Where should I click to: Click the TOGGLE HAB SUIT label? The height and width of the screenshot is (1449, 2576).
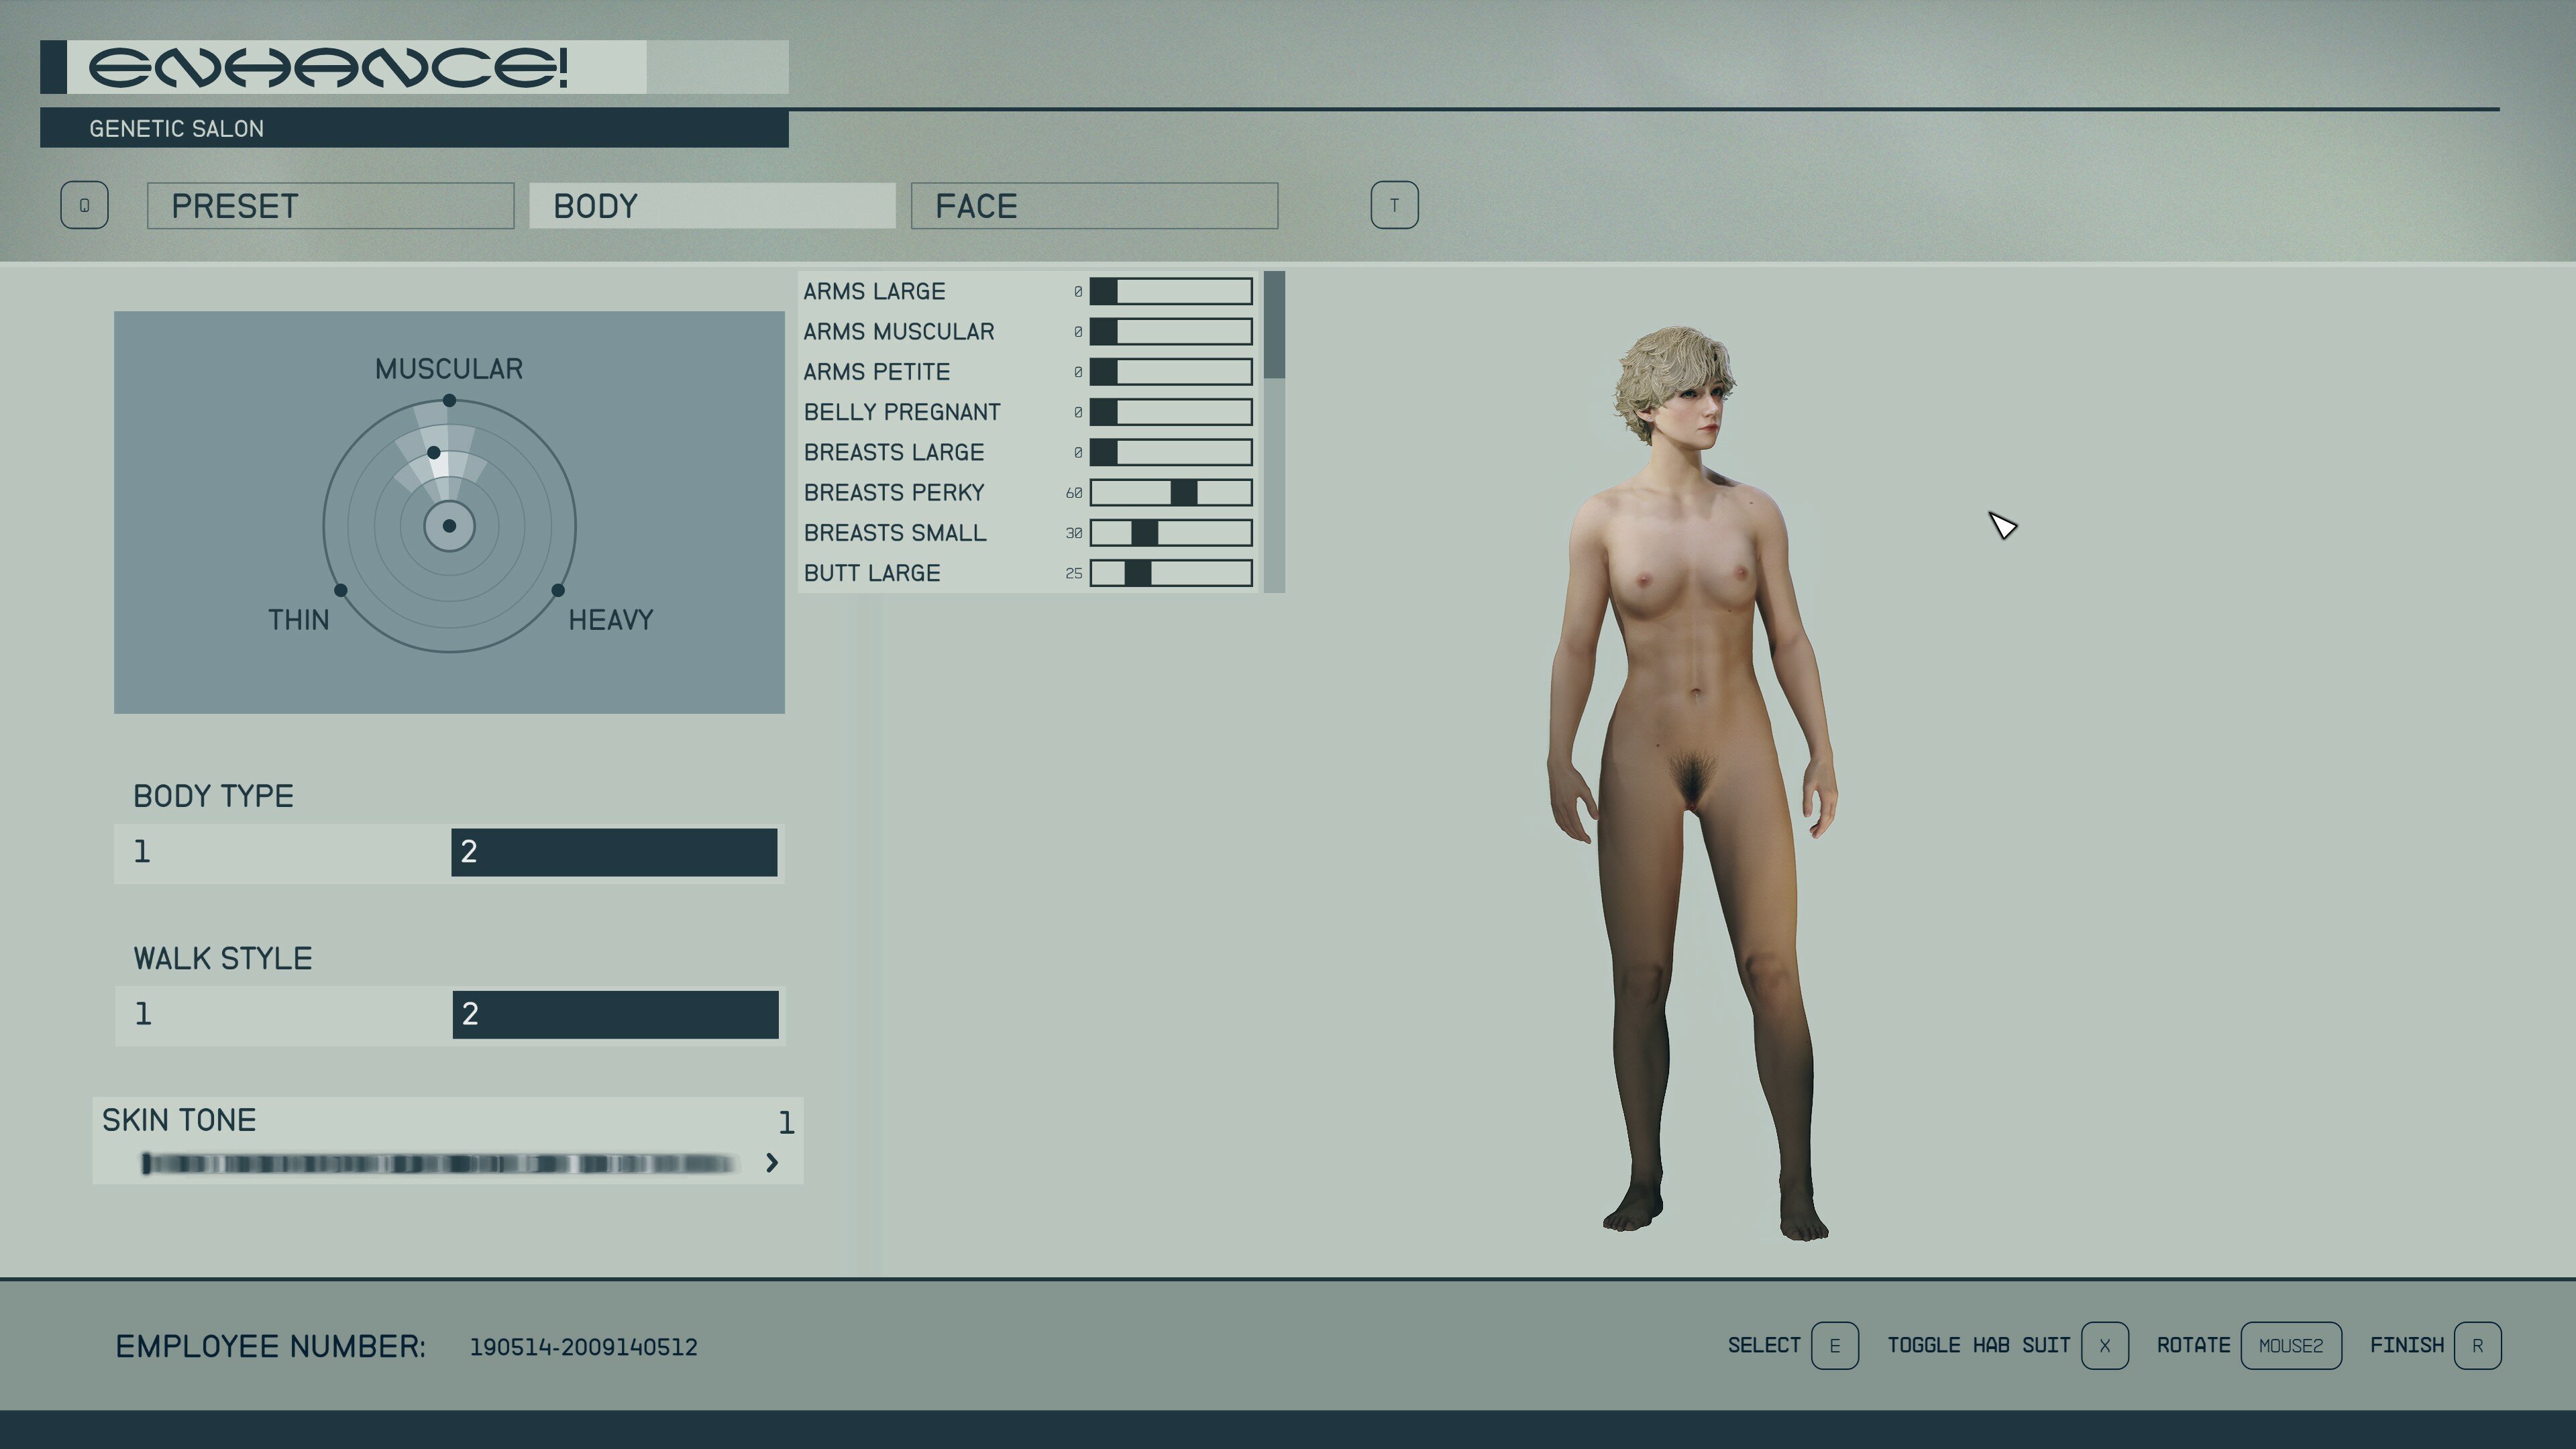coord(1978,1345)
